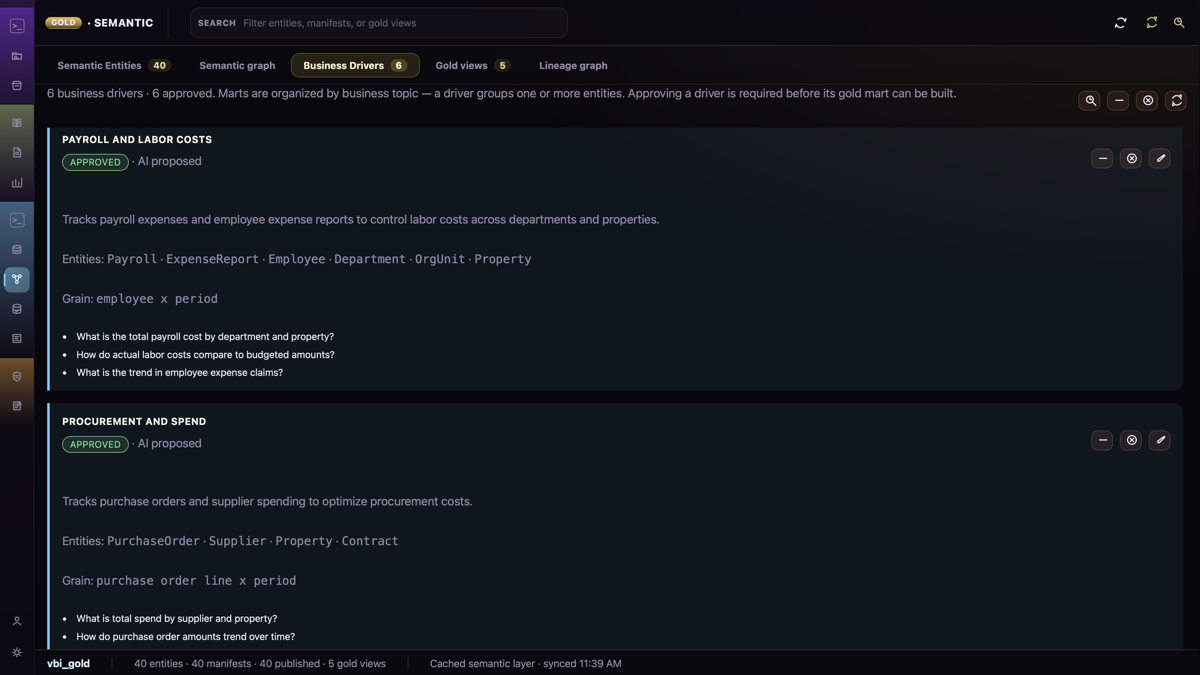Click question about actual versus budgeted labor costs
The width and height of the screenshot is (1200, 675).
[205, 355]
